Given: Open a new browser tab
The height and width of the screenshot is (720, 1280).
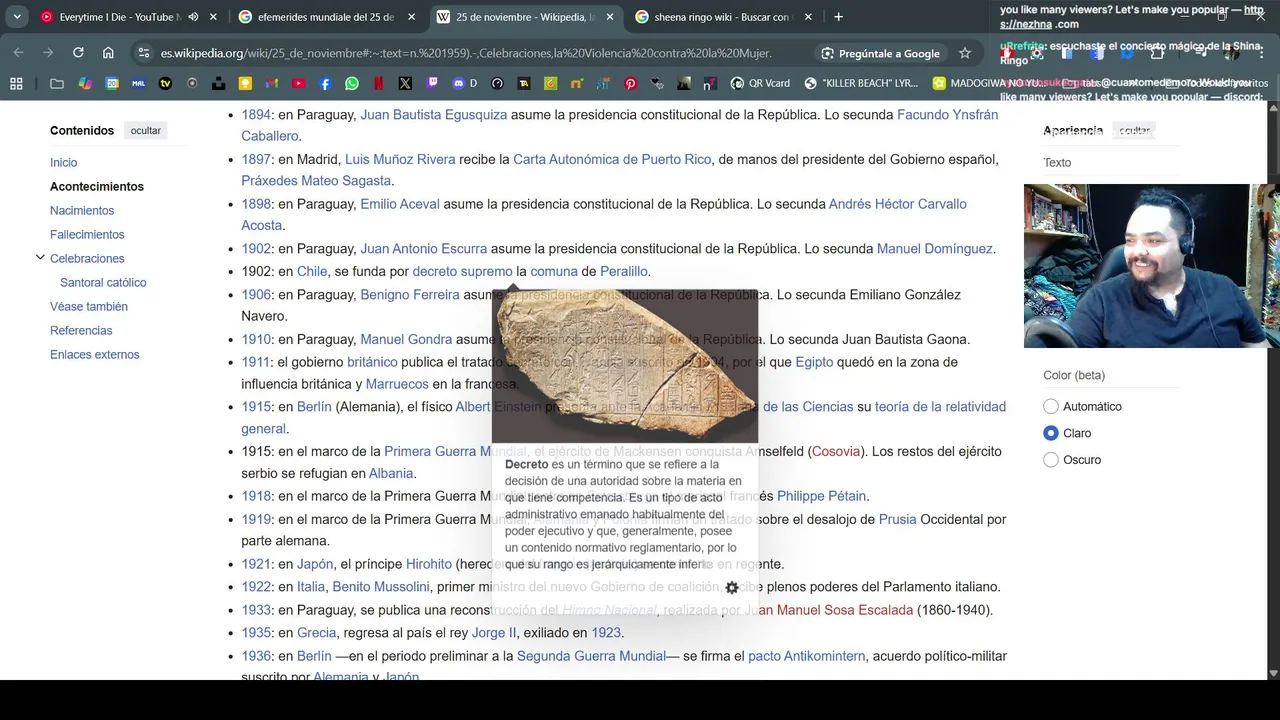Looking at the screenshot, I should 838,17.
